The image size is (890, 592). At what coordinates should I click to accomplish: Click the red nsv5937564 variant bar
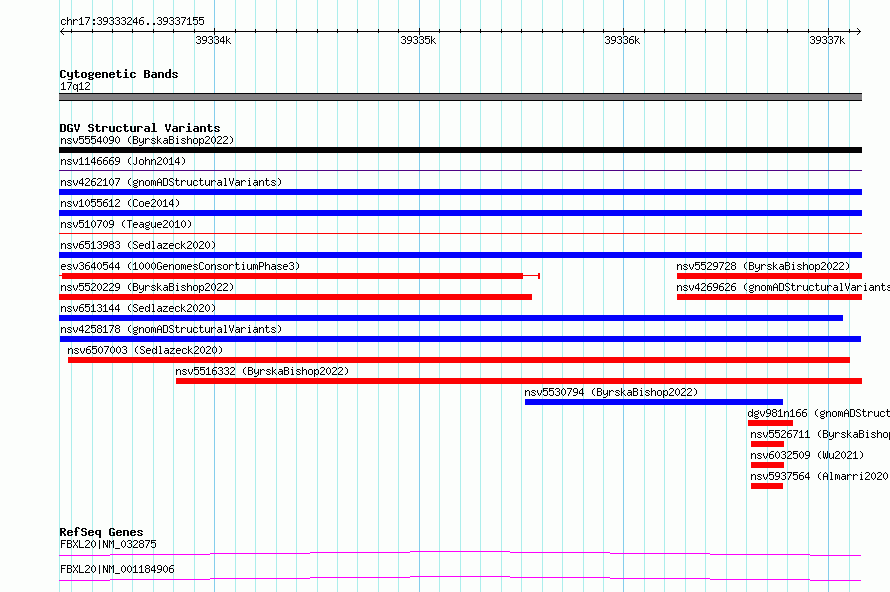pyautogui.click(x=767, y=486)
